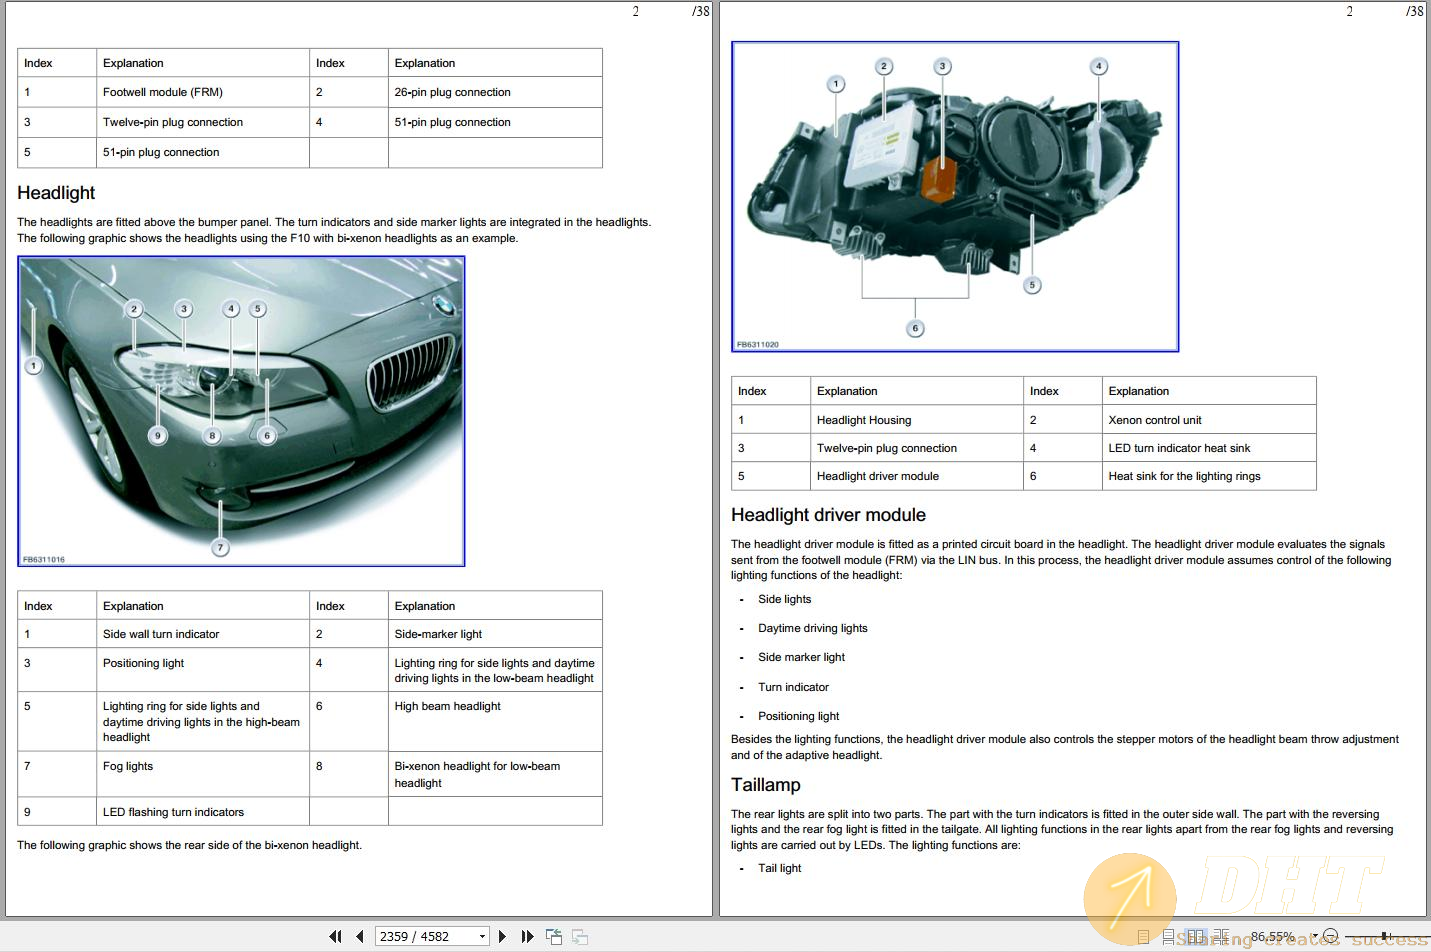Click the 'Side wall turn indicator' cell
1431x952 pixels.
click(x=203, y=634)
